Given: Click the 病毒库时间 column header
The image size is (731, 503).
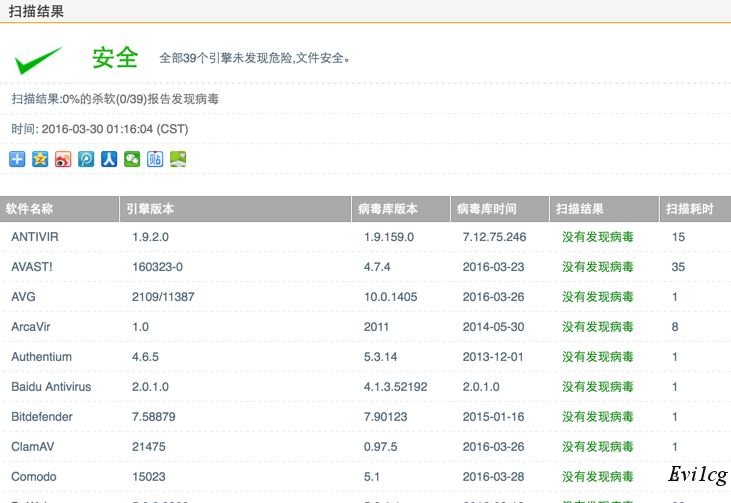Looking at the screenshot, I should (487, 209).
